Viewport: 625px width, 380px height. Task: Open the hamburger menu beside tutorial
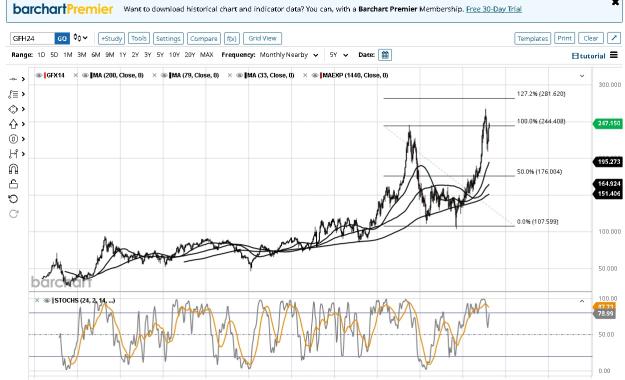tap(614, 55)
